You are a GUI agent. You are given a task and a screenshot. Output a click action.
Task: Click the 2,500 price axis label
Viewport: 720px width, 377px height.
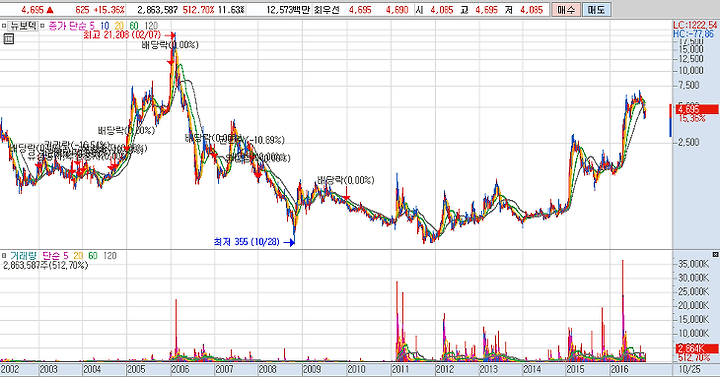(689, 142)
